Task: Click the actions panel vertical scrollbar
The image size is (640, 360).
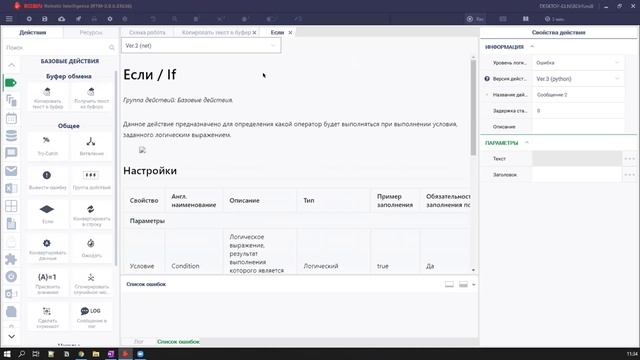Action: point(116,167)
